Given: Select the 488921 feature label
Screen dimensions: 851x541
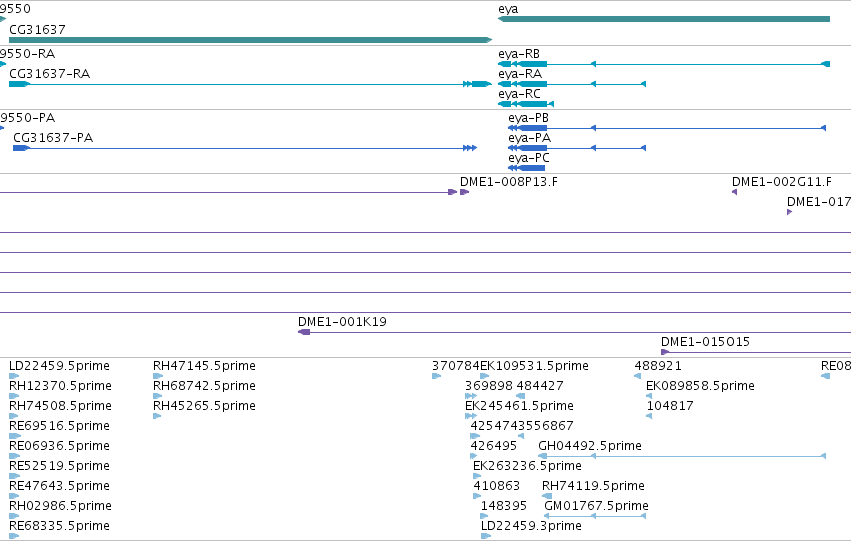Looking at the screenshot, I should (x=658, y=366).
